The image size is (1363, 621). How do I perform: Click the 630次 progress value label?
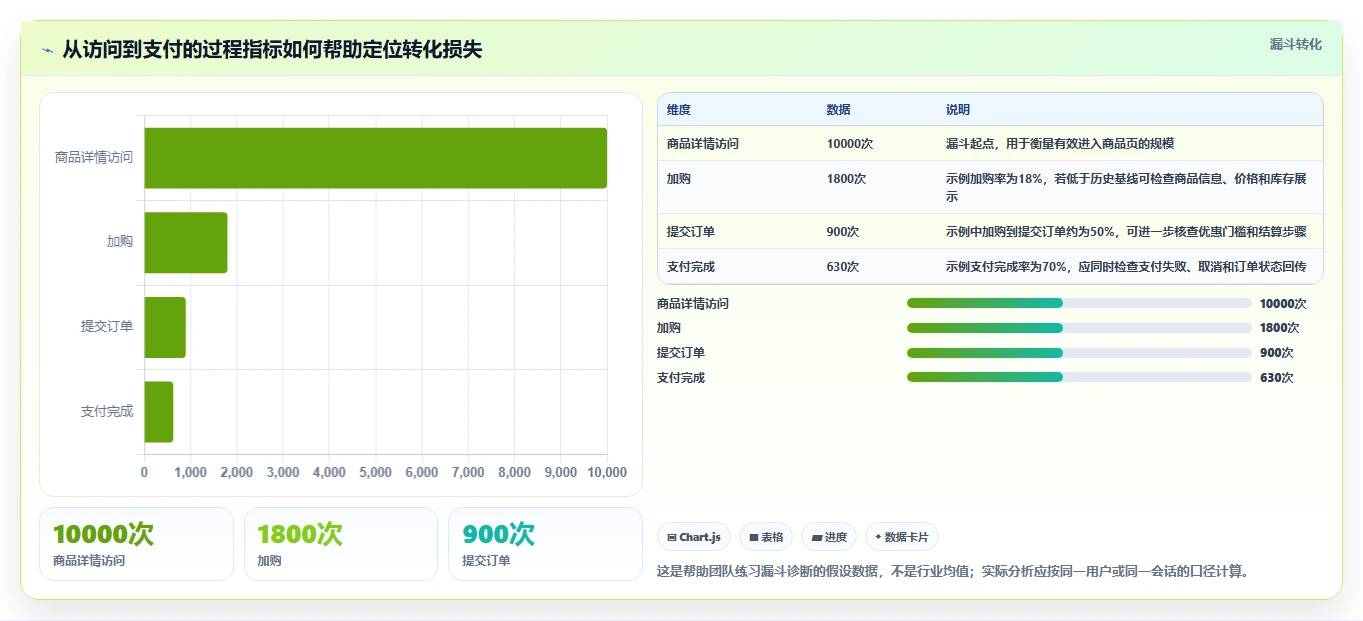1277,378
